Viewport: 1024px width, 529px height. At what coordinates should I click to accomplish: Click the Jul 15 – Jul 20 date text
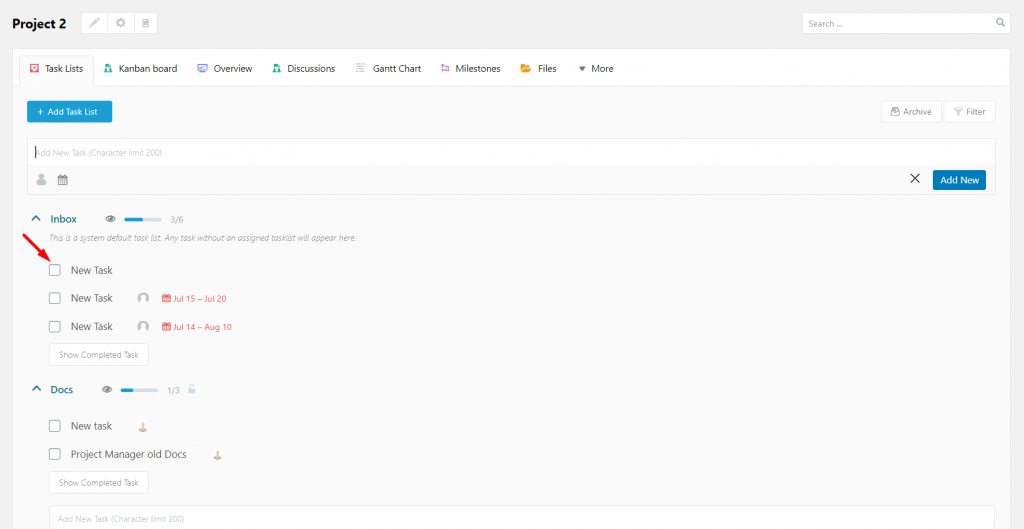[x=199, y=298]
